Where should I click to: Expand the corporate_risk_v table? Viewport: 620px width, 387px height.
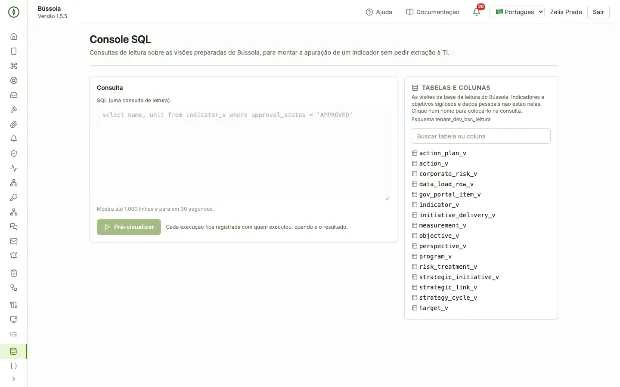(x=444, y=174)
